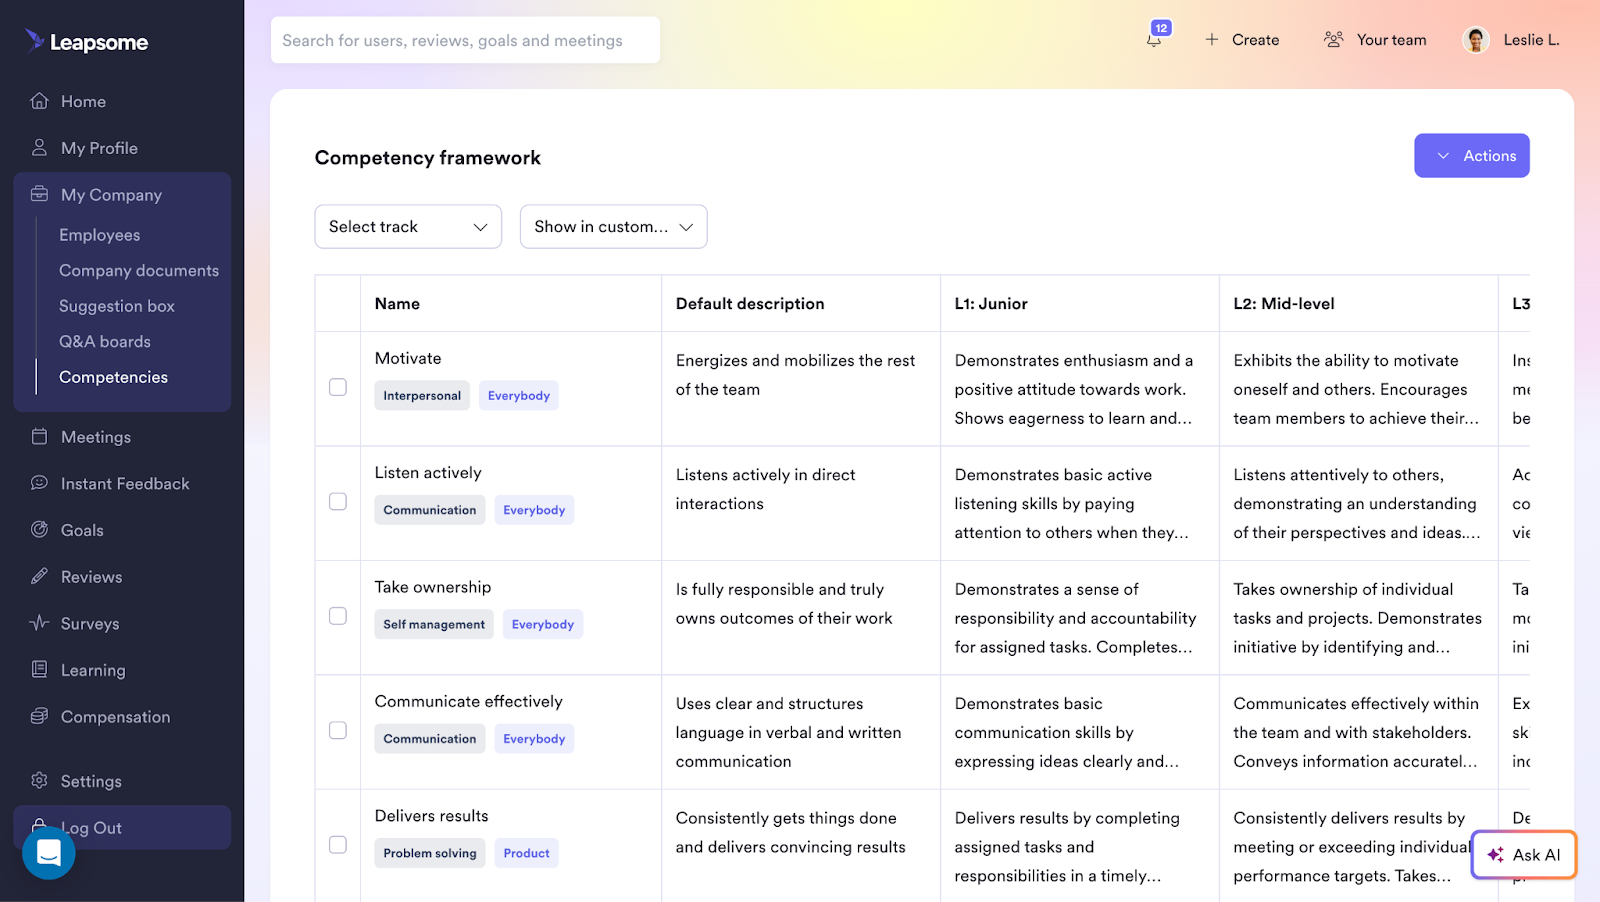Select the My Profile icon

click(39, 147)
